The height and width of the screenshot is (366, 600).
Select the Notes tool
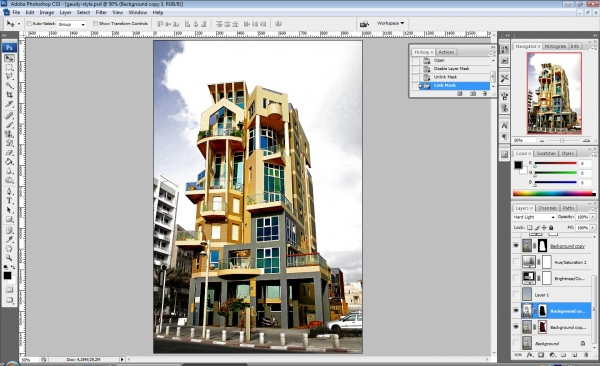pos(9,230)
